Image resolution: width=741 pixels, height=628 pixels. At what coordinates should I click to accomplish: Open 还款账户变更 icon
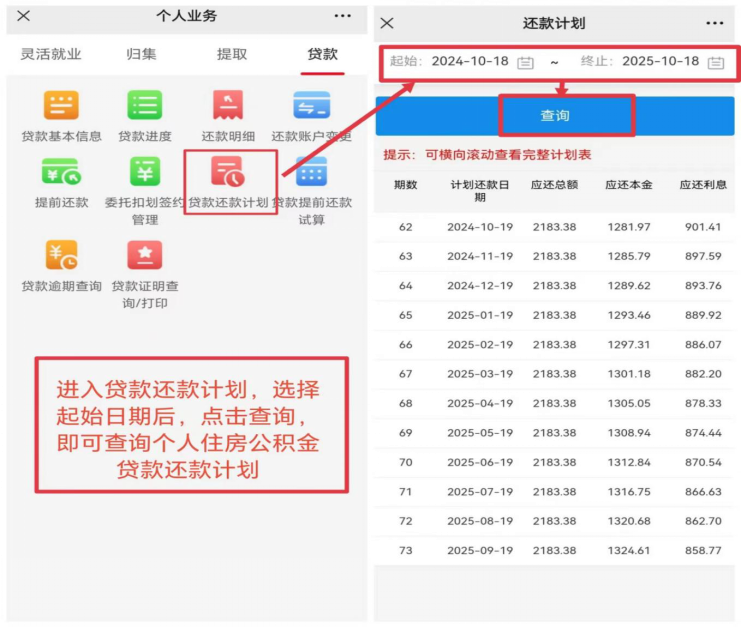[x=311, y=106]
